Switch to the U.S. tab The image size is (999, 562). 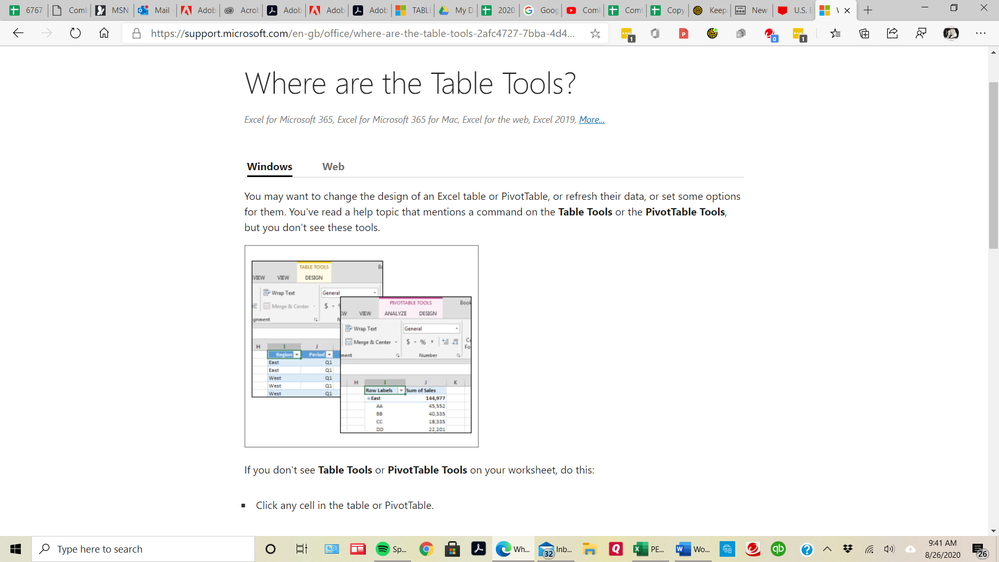point(794,10)
